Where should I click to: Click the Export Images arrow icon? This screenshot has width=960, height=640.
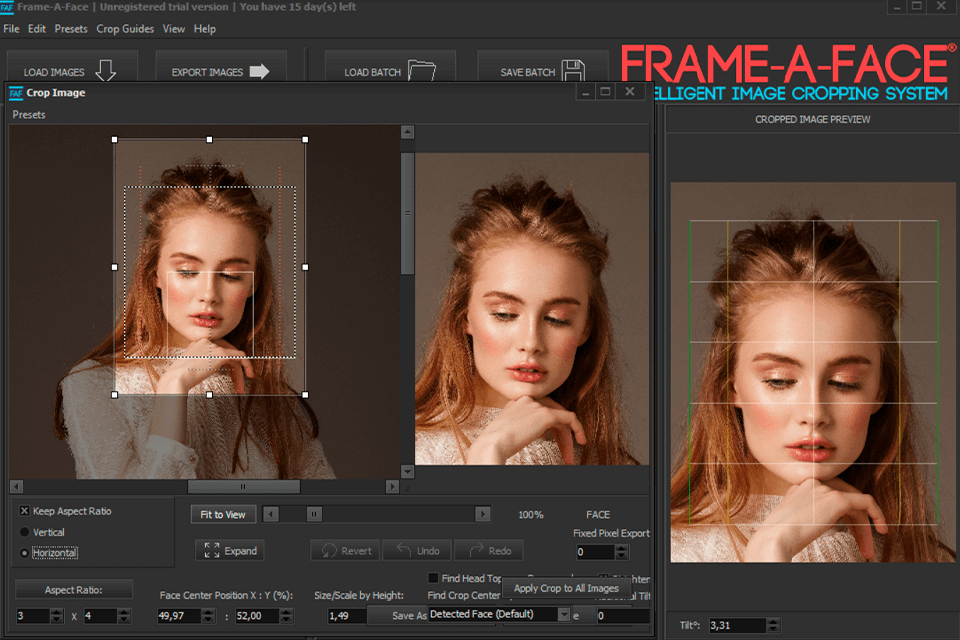259,72
